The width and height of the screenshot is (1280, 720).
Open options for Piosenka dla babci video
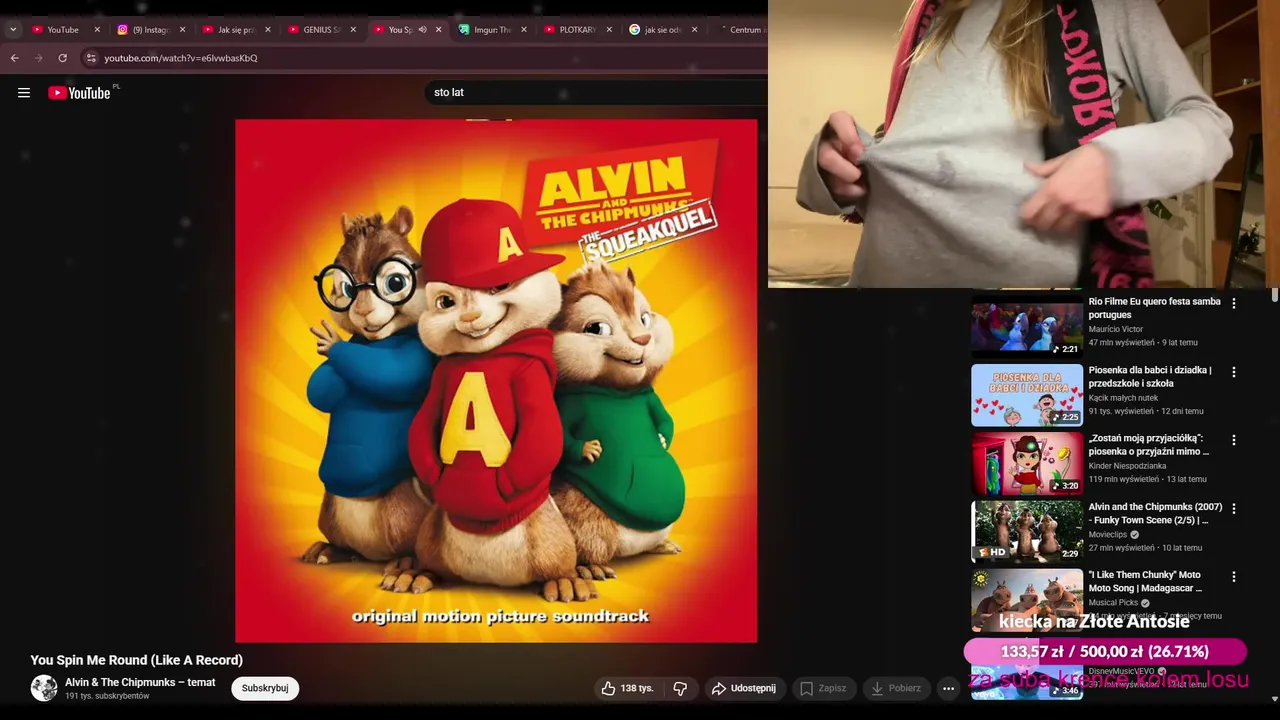point(1233,372)
